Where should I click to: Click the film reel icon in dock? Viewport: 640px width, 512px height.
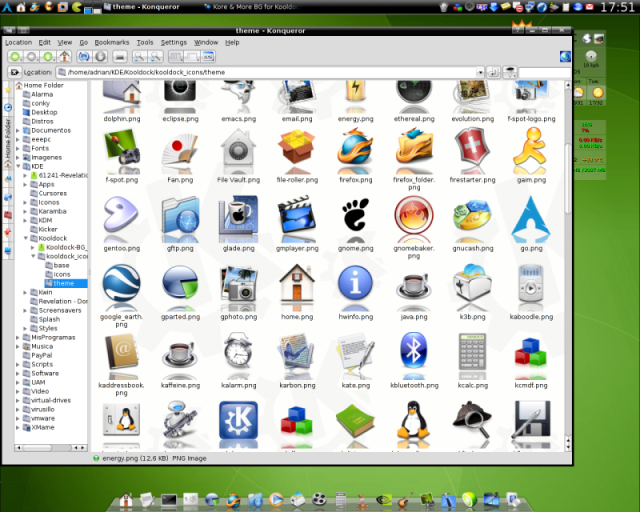319,499
